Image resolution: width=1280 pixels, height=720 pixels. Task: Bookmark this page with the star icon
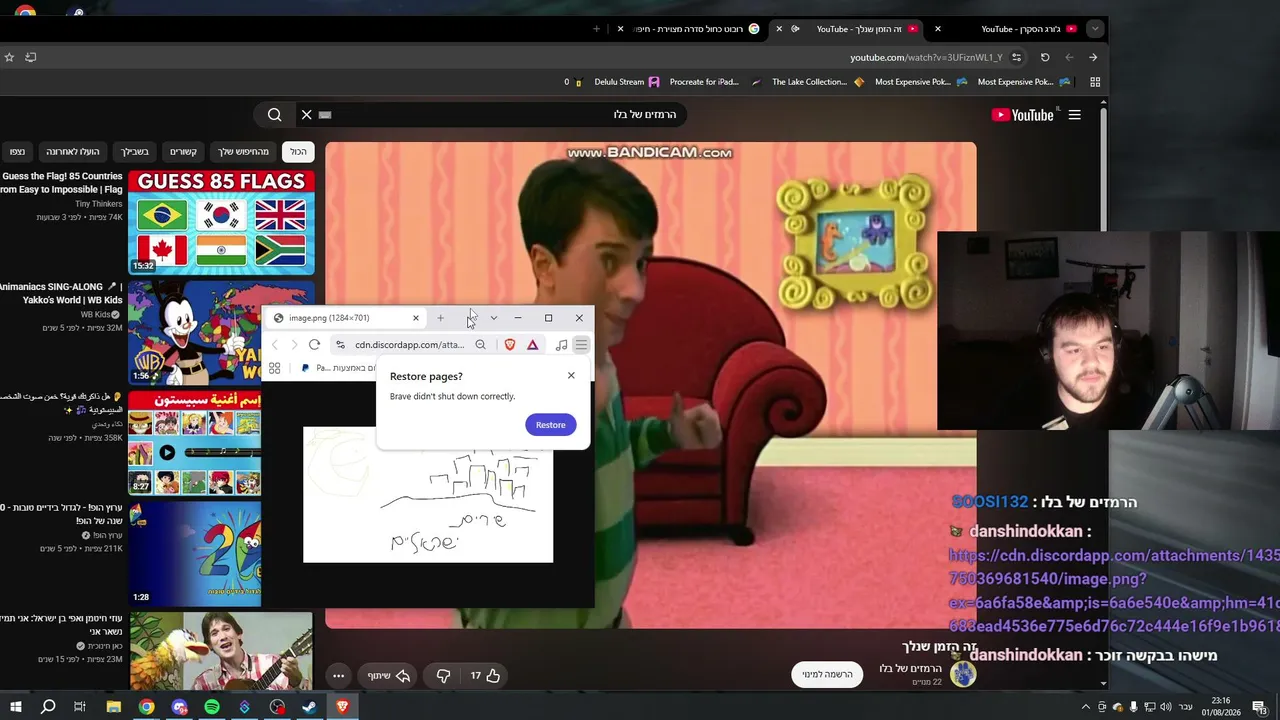pos(9,57)
